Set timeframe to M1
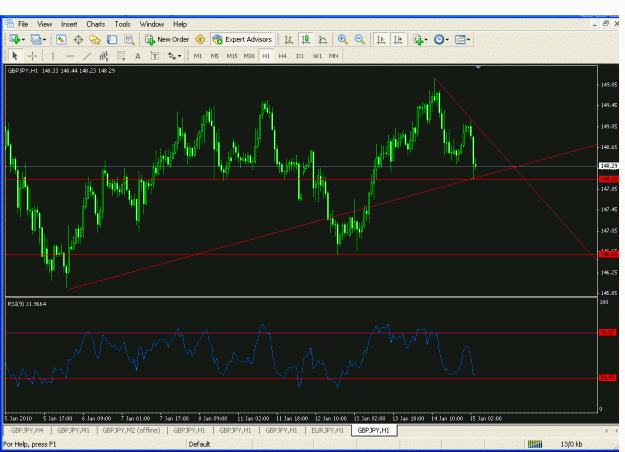The image size is (625, 452). pos(198,56)
